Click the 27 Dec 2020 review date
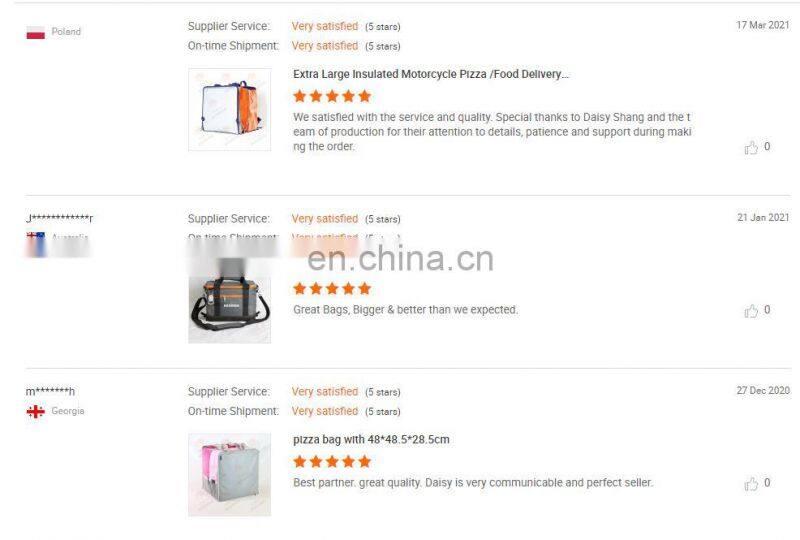Viewport: 800px width, 540px height. pyautogui.click(x=763, y=390)
